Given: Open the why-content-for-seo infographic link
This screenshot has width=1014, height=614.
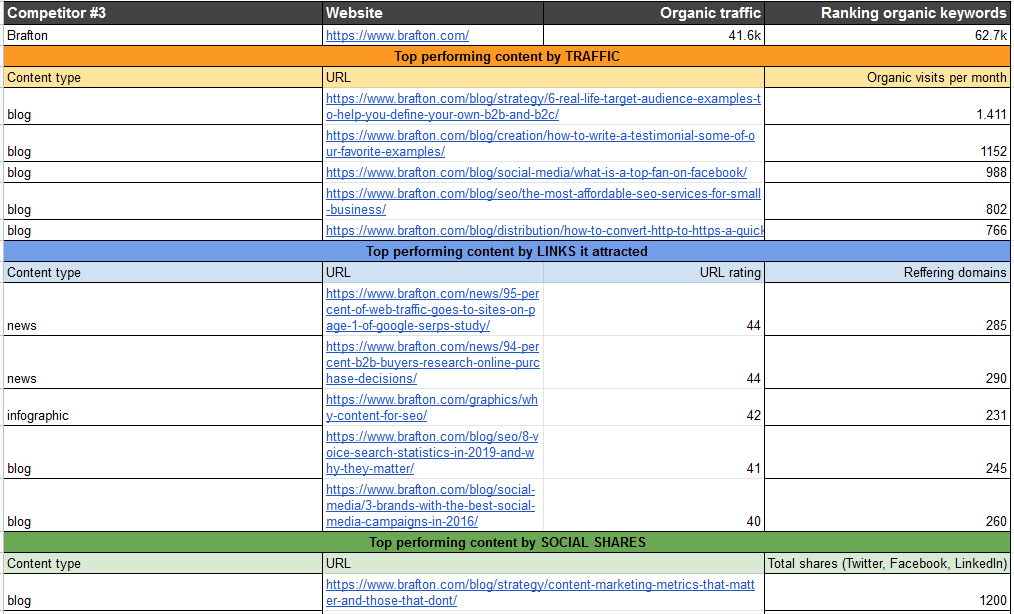Looking at the screenshot, I should [x=432, y=408].
